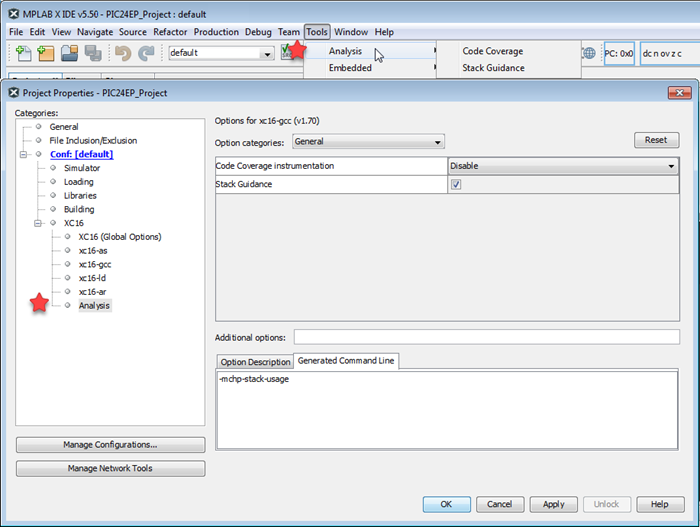
Task: Click into the Additional options field
Action: coord(486,337)
